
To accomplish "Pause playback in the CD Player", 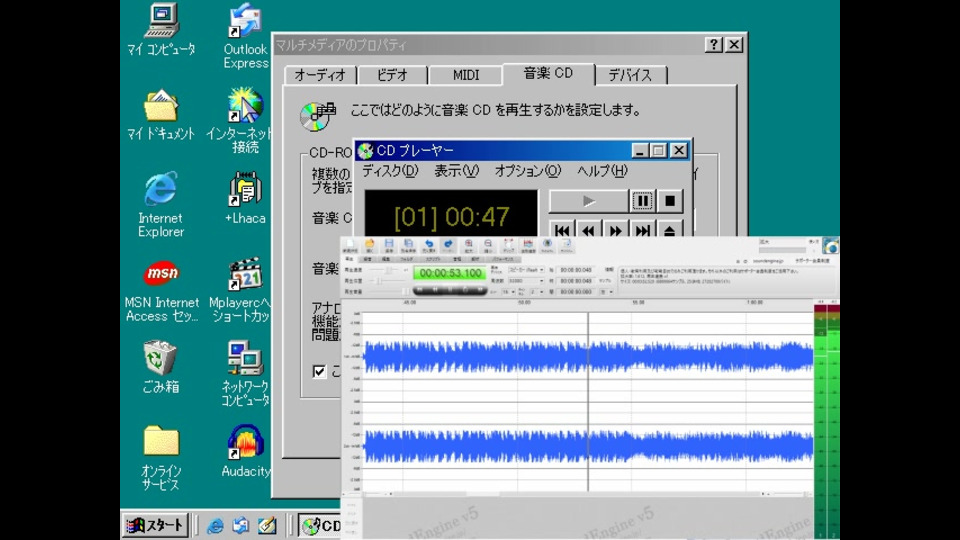I will tap(642, 201).
